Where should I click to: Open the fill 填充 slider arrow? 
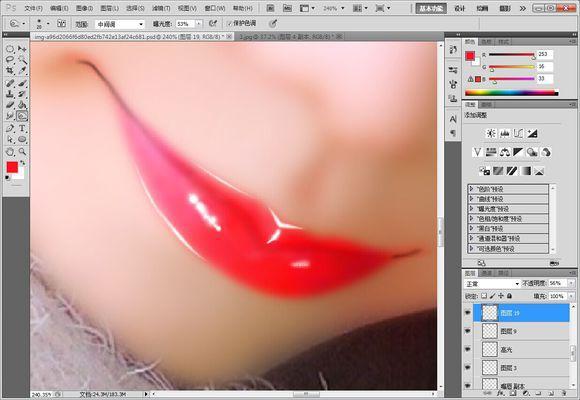click(571, 296)
